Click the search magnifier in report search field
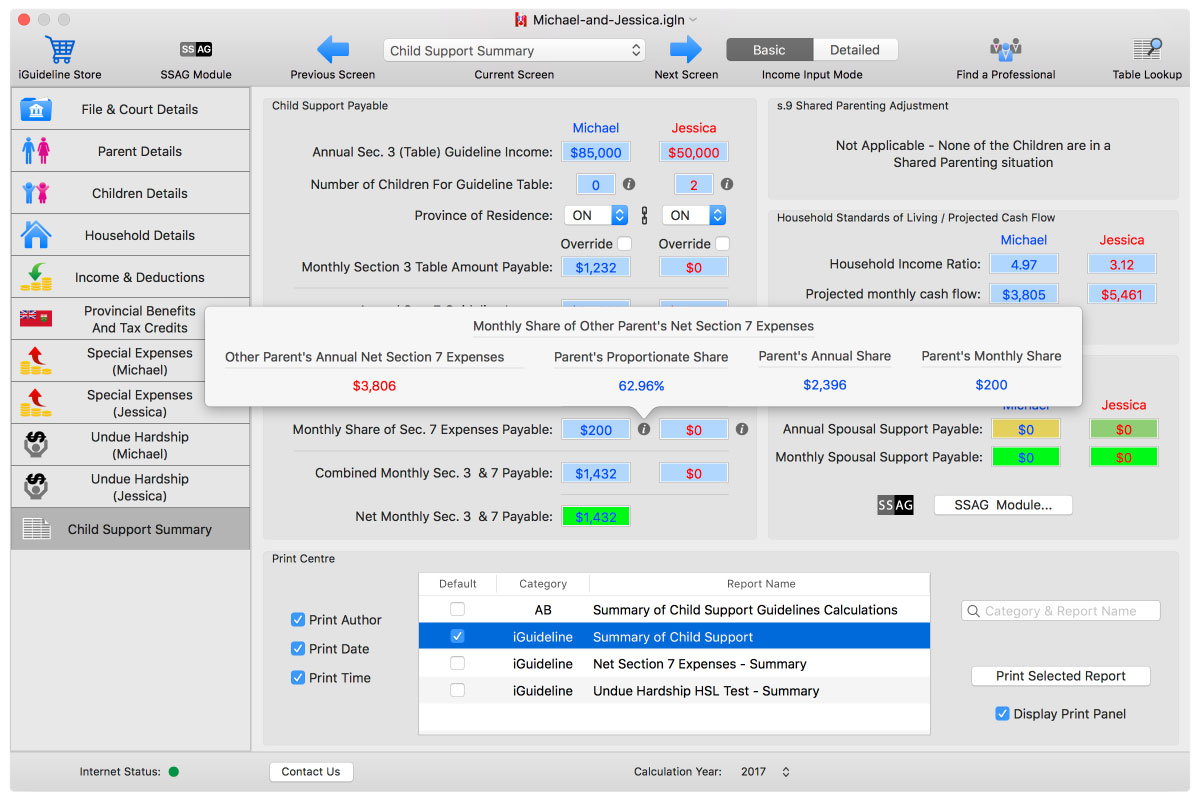The width and height of the screenshot is (1200, 800). 974,611
